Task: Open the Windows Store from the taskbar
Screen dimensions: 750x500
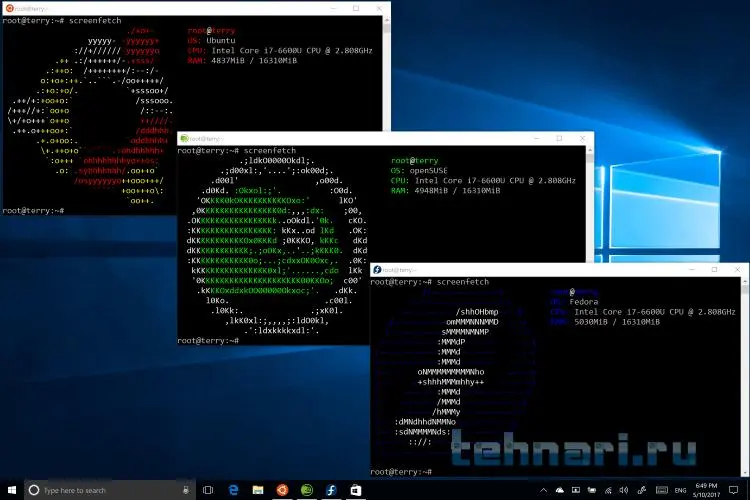Action: (356, 490)
